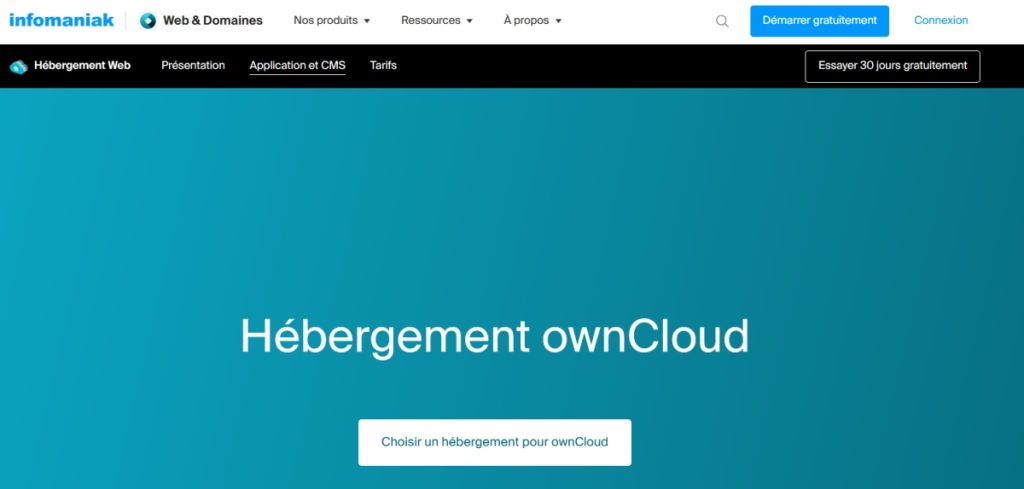Click the Web & Domaines label
1024x489 pixels.
213,20
